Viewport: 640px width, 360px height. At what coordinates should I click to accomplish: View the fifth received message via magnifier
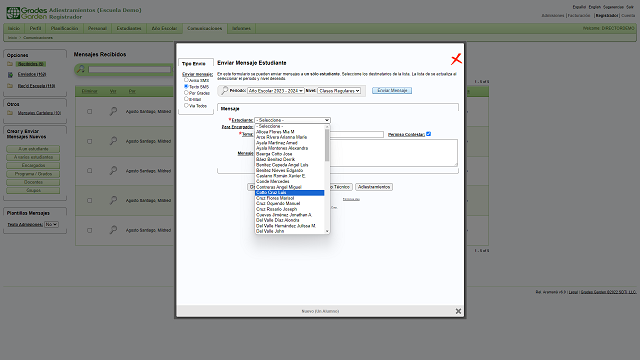click(x=113, y=230)
